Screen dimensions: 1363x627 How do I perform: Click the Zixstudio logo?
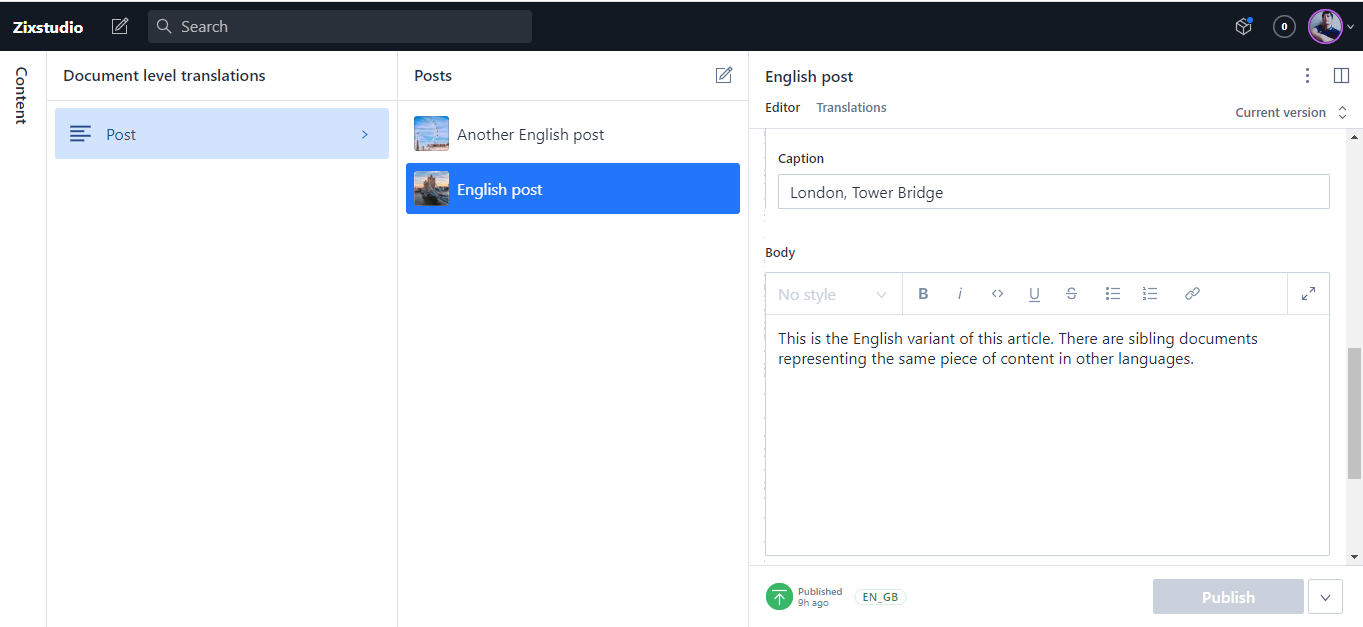pos(48,27)
